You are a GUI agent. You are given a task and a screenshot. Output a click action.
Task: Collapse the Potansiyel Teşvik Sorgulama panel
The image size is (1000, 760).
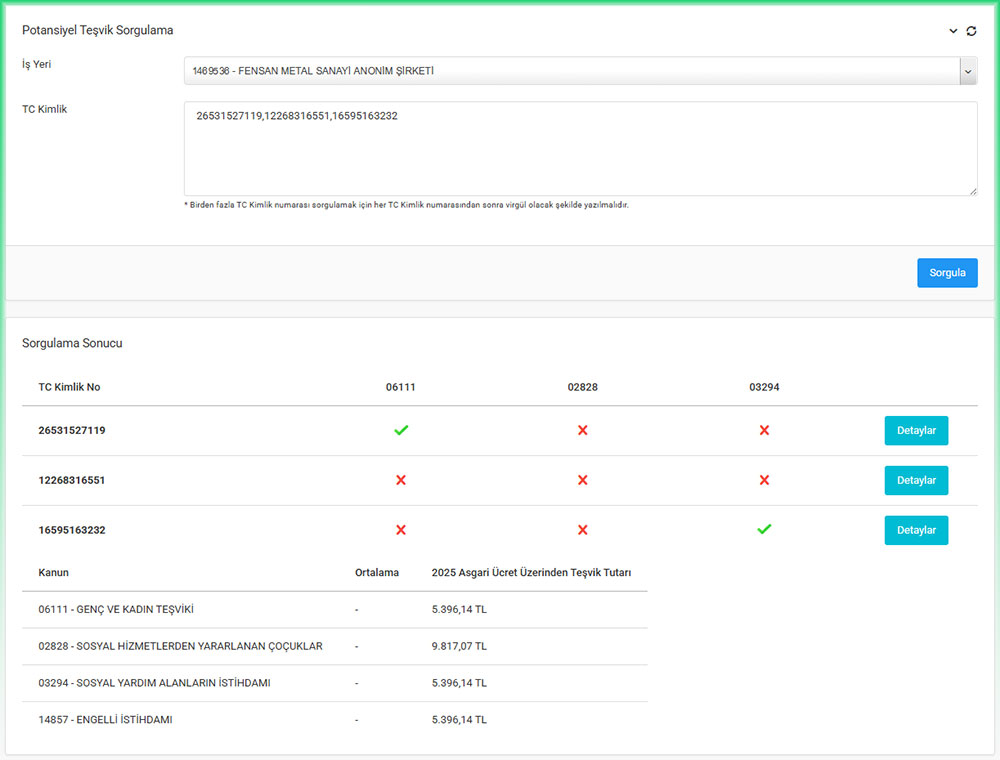[953, 31]
